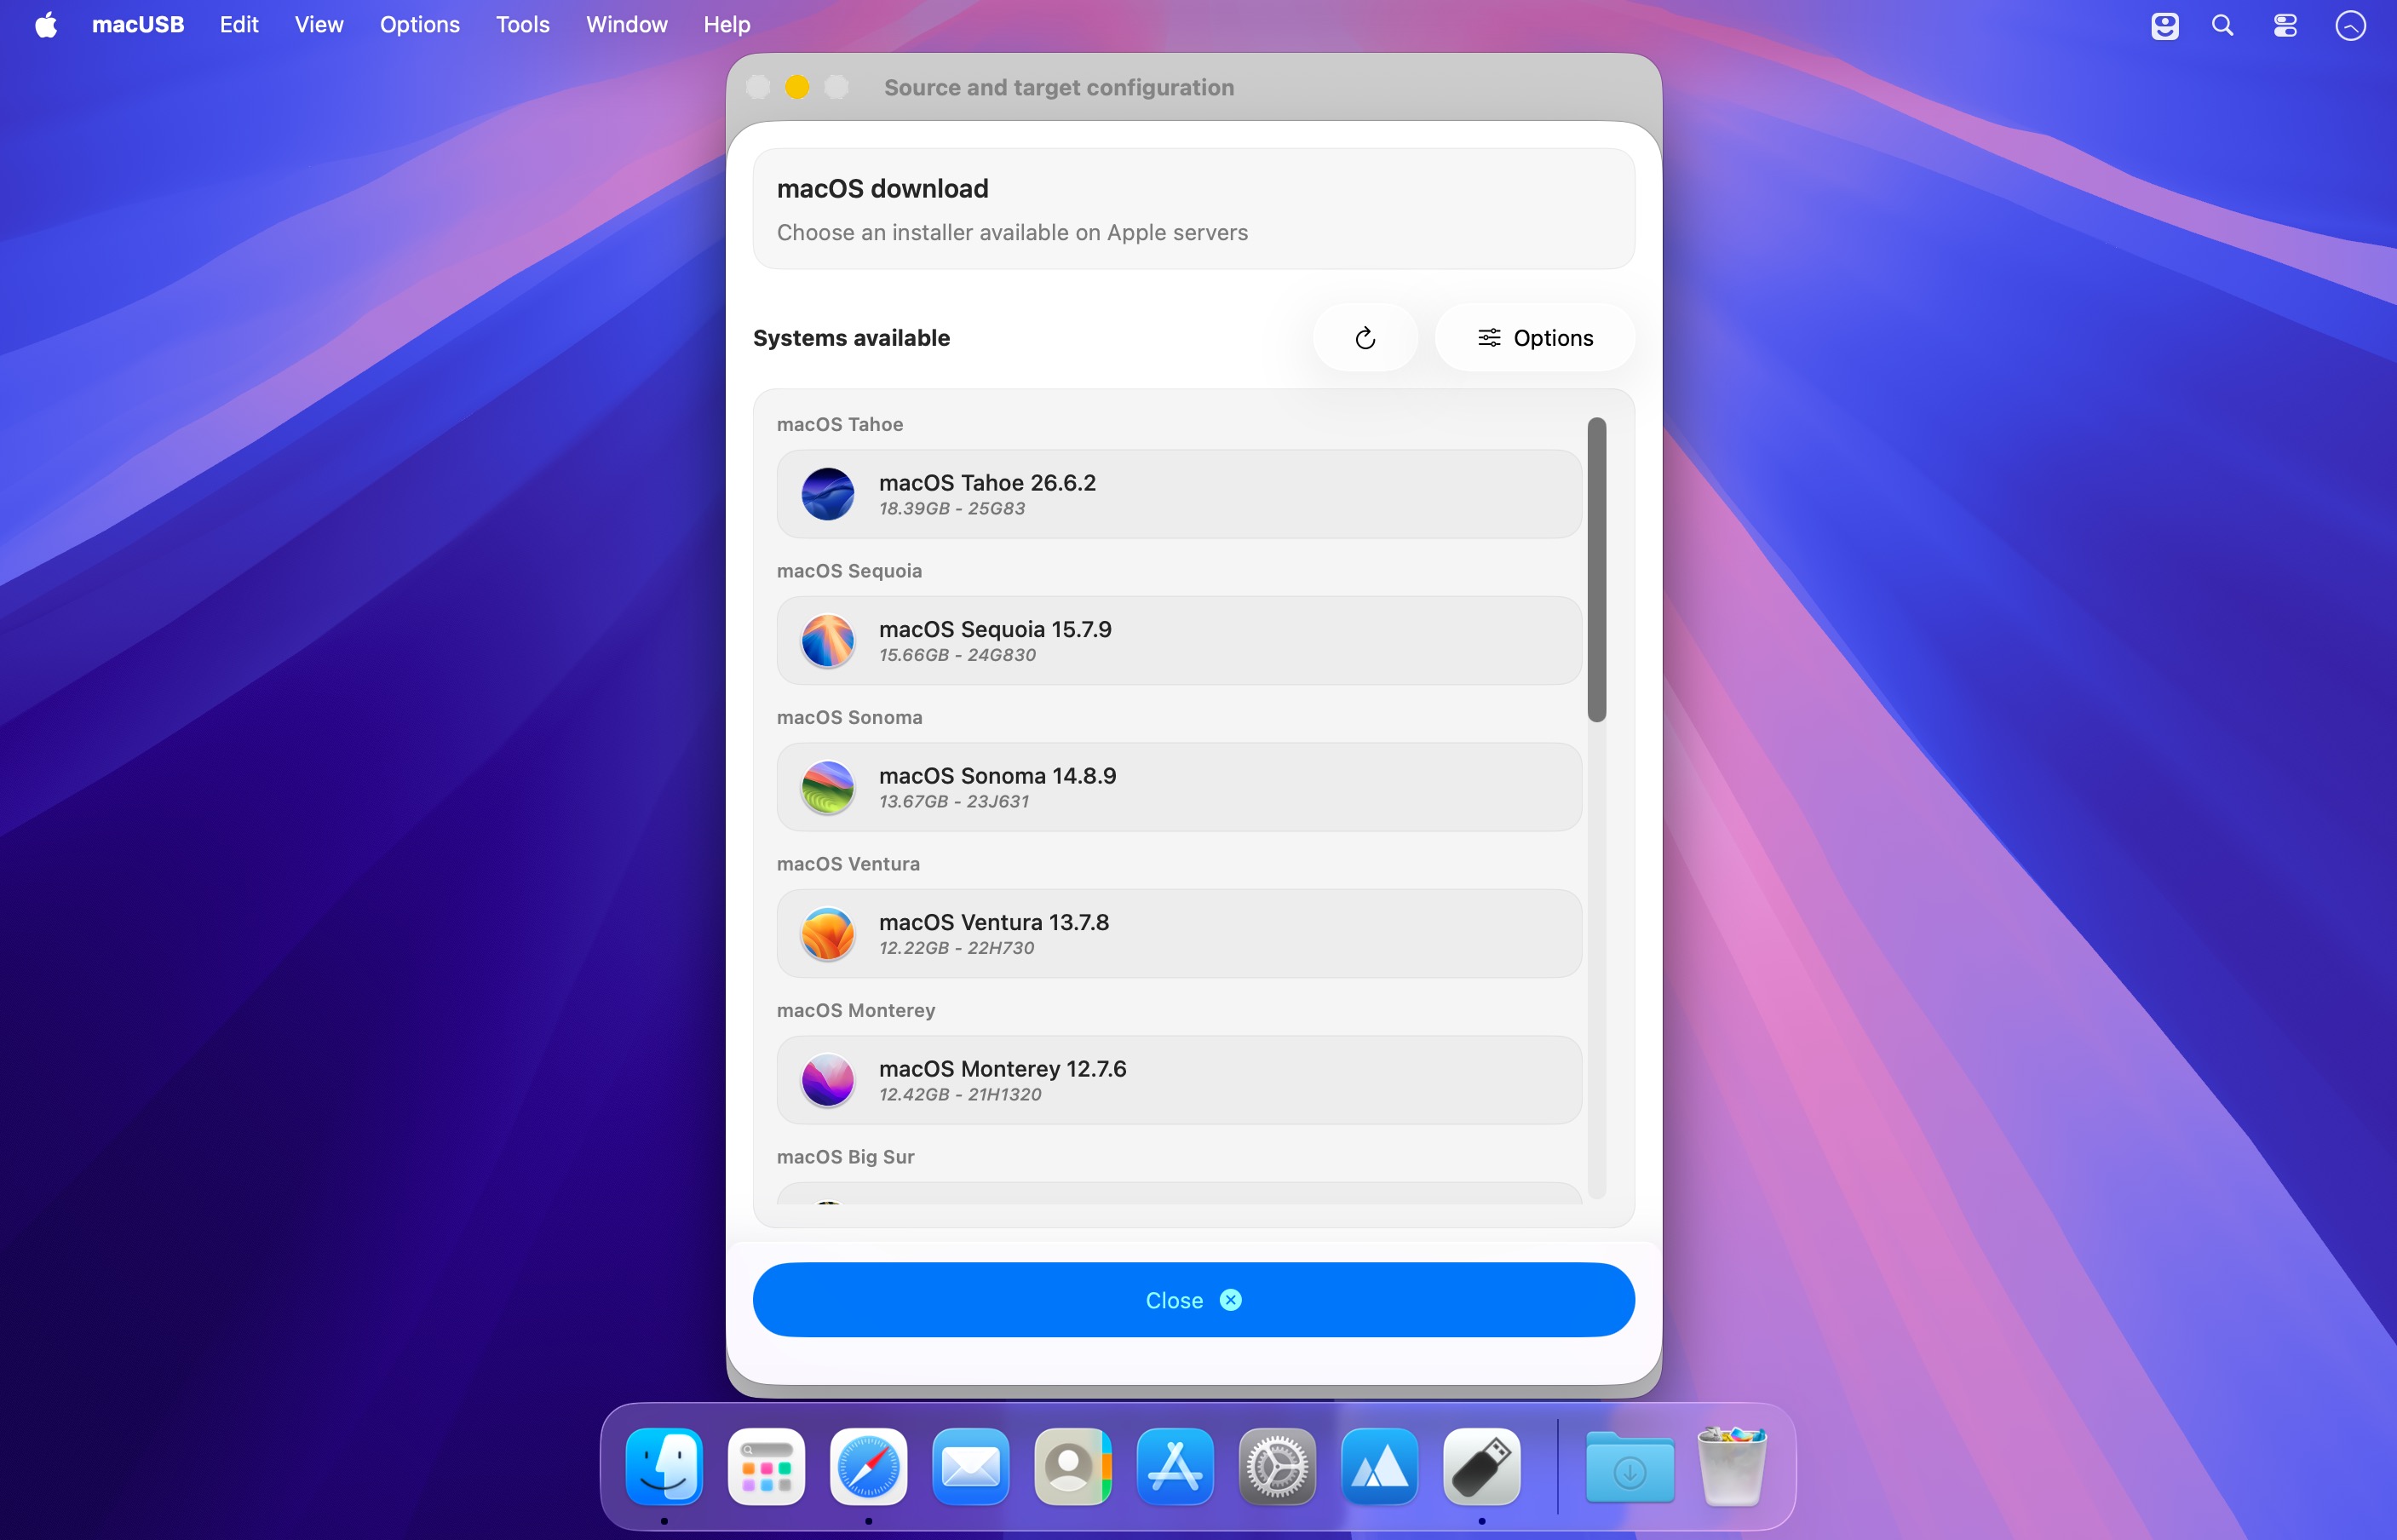Click the macOS Sequoia section header
This screenshot has height=1540, width=2397.
849,571
